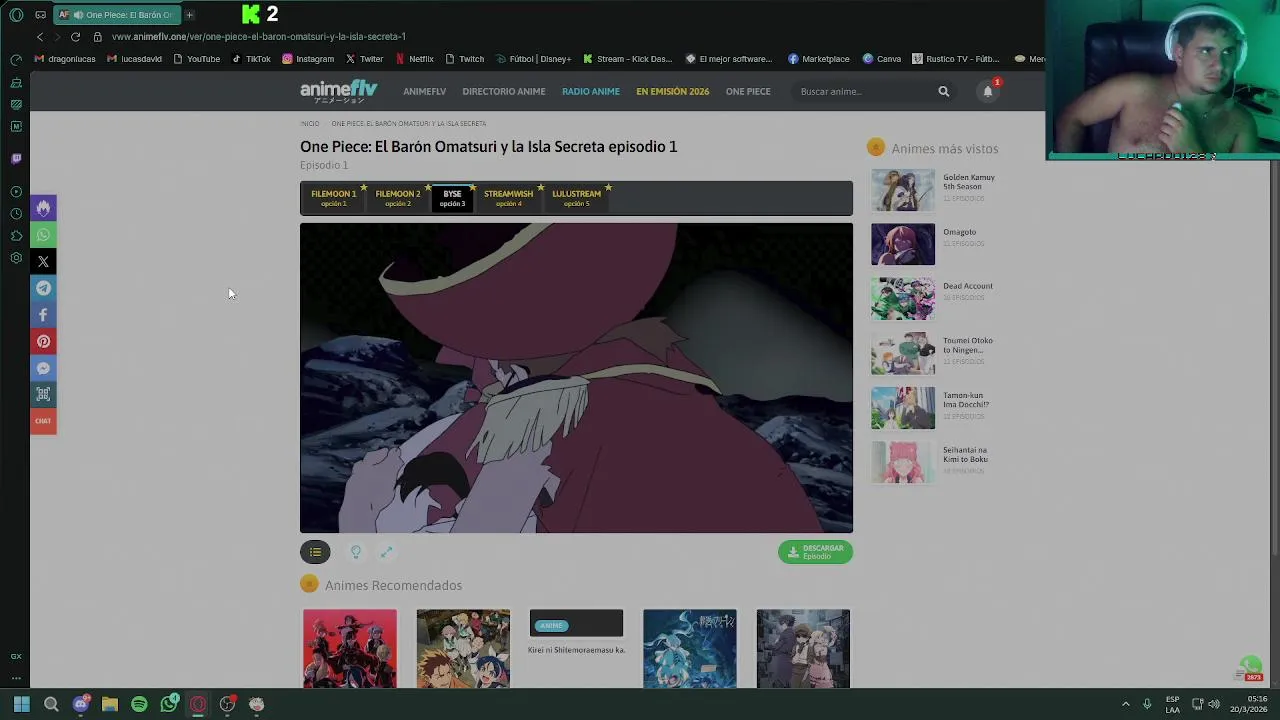The height and width of the screenshot is (720, 1280).
Task: Open the Marketplace bookmark
Action: (819, 59)
